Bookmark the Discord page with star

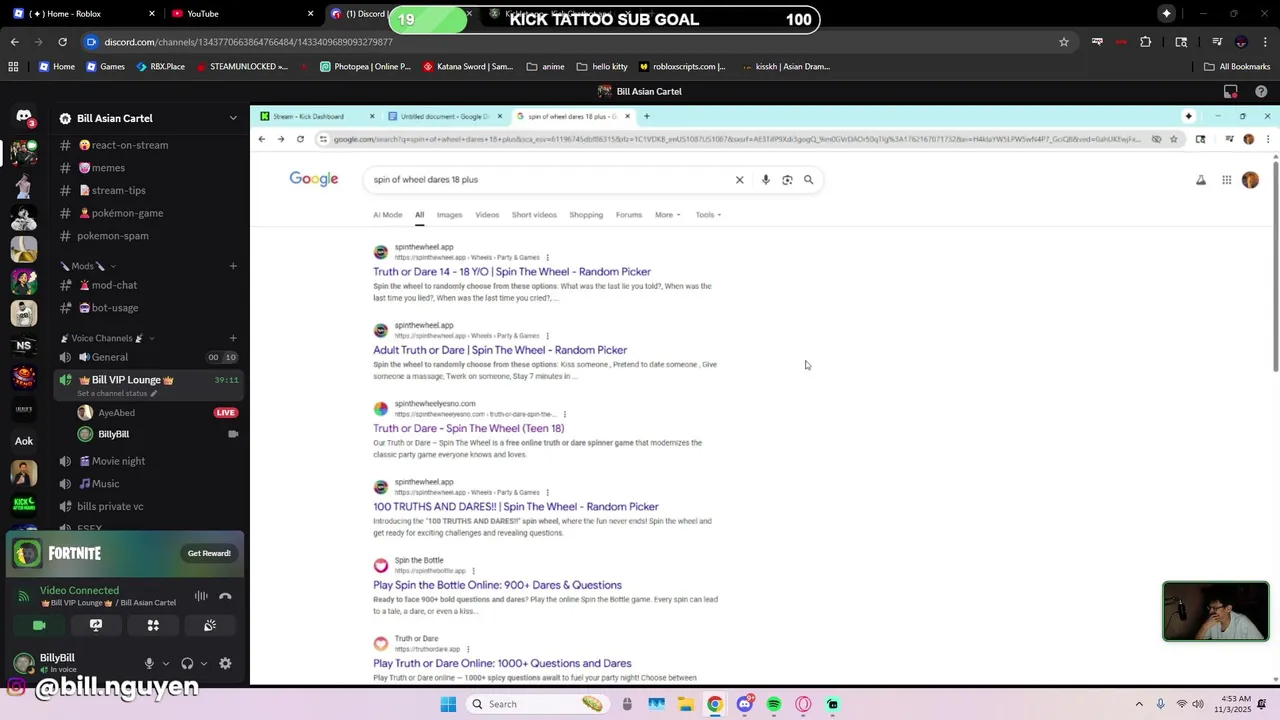1064,42
